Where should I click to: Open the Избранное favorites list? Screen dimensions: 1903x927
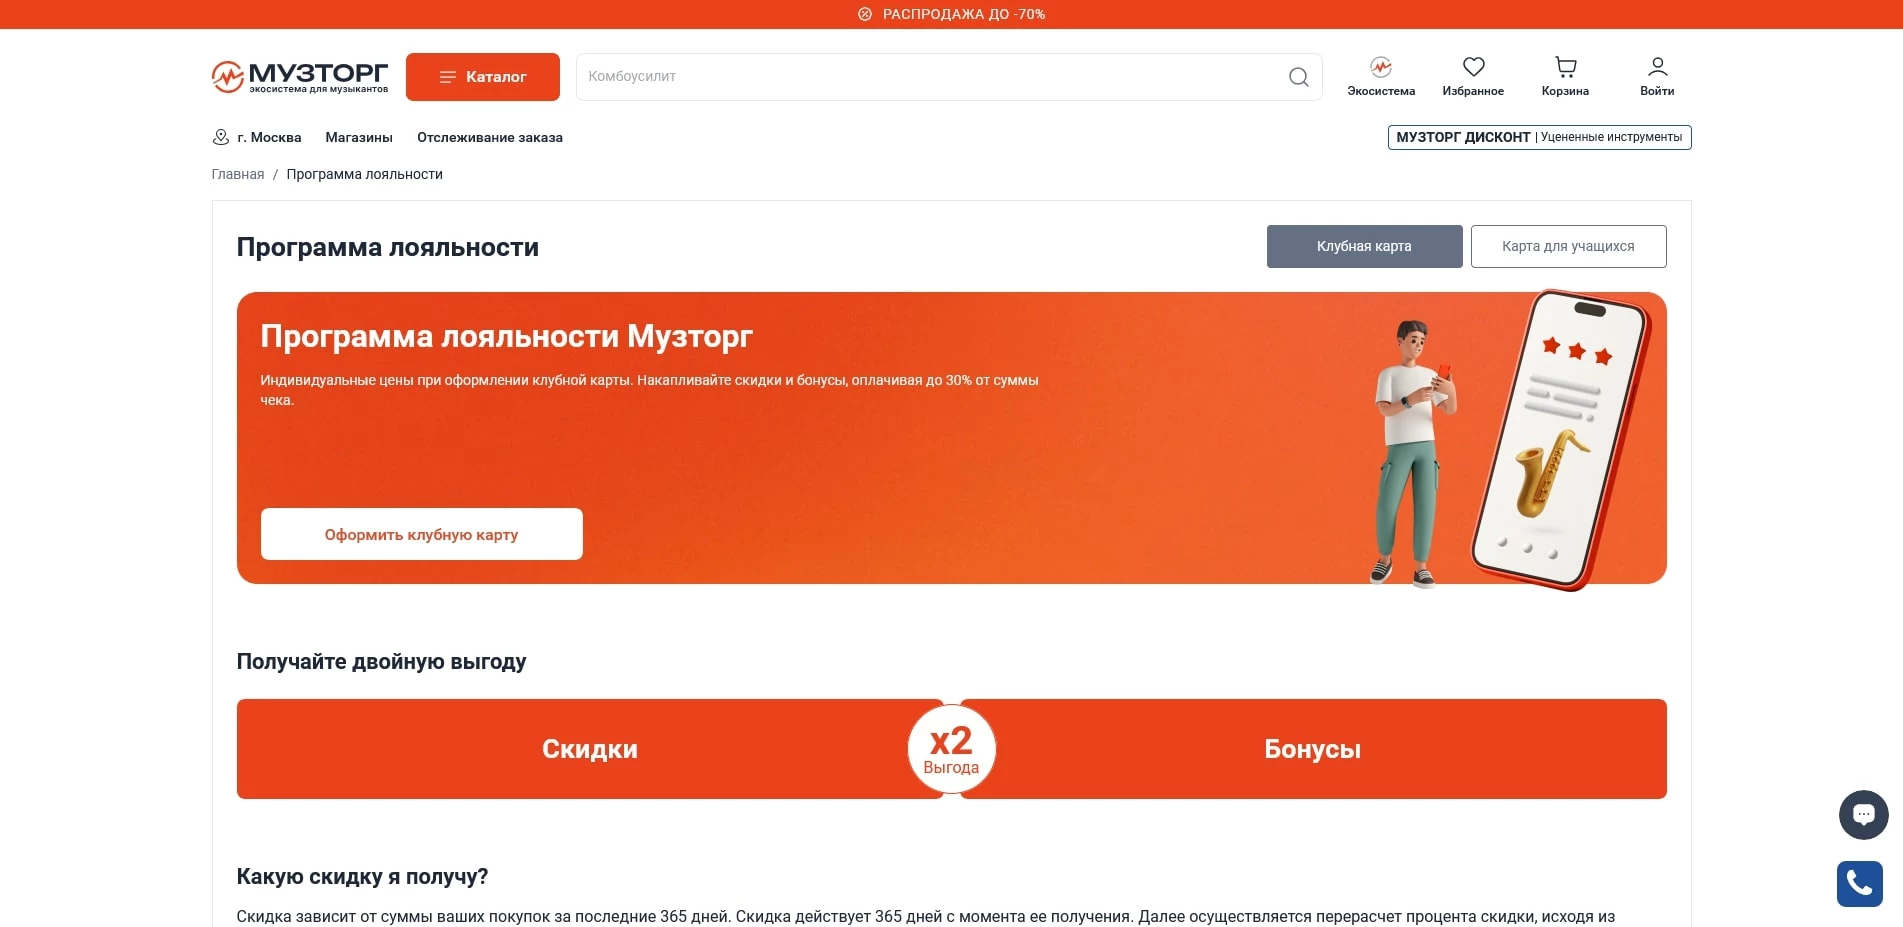(1473, 75)
